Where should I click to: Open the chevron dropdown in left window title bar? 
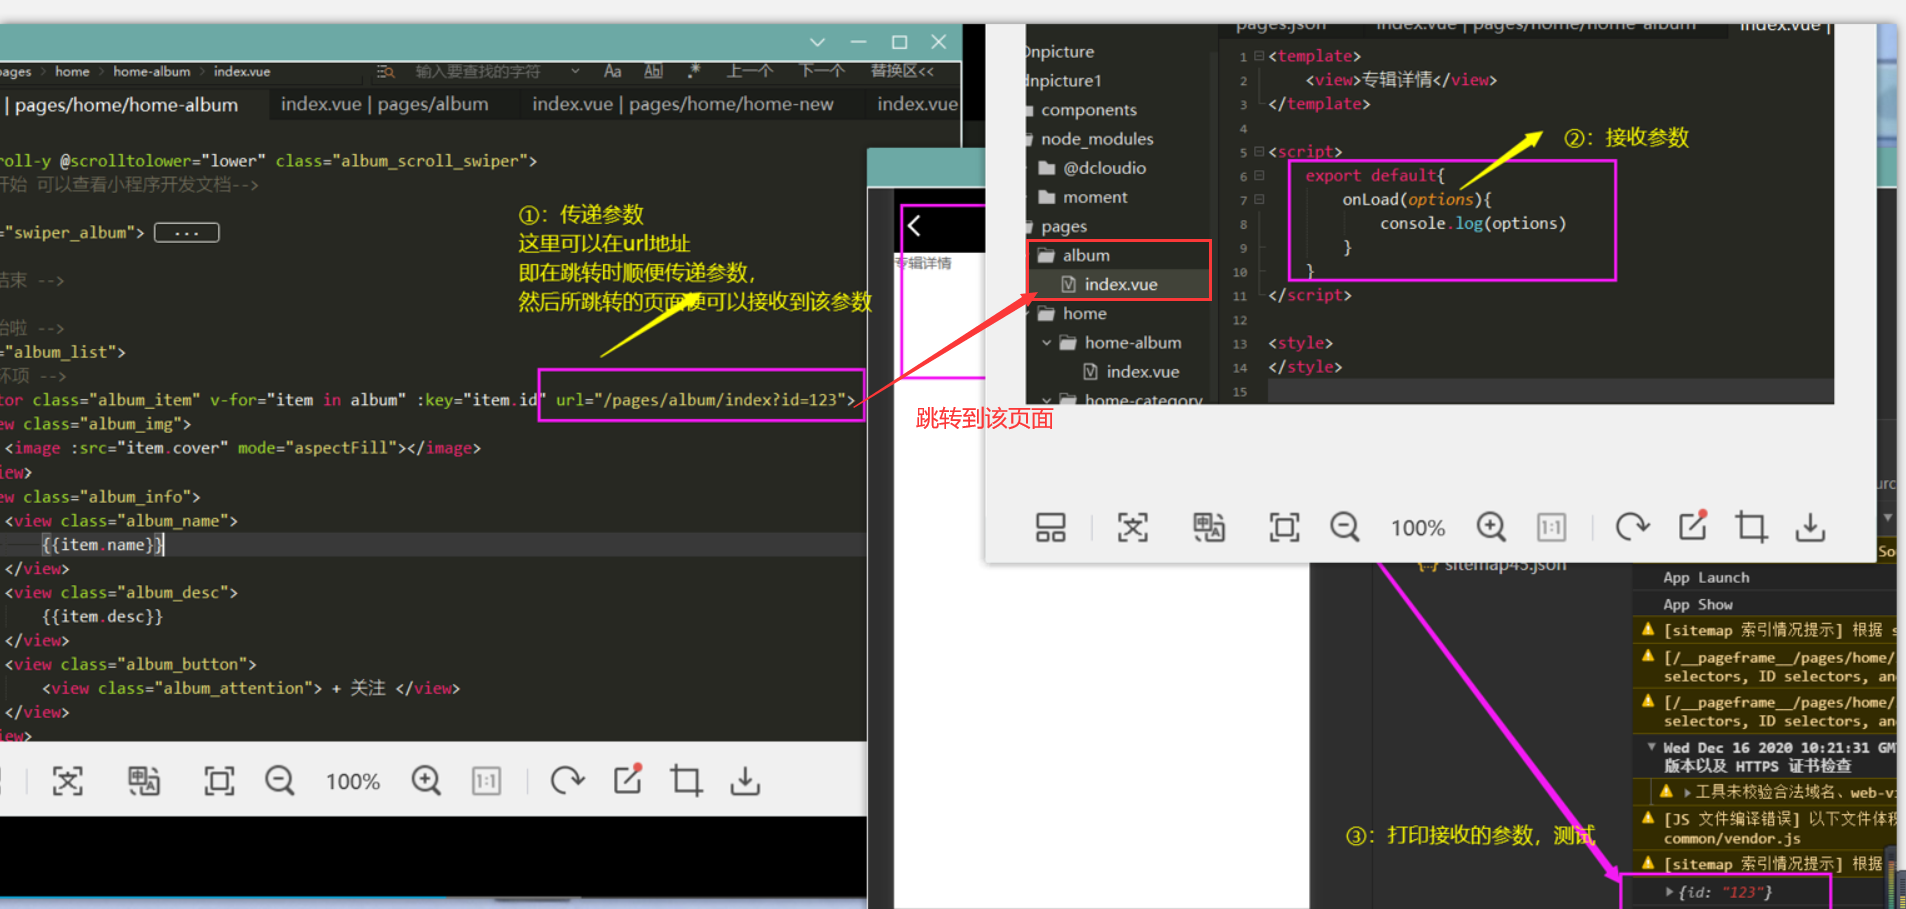817,42
